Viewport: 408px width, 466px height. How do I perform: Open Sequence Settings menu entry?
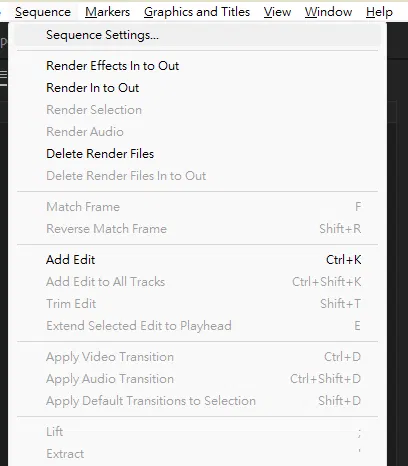[197, 35]
